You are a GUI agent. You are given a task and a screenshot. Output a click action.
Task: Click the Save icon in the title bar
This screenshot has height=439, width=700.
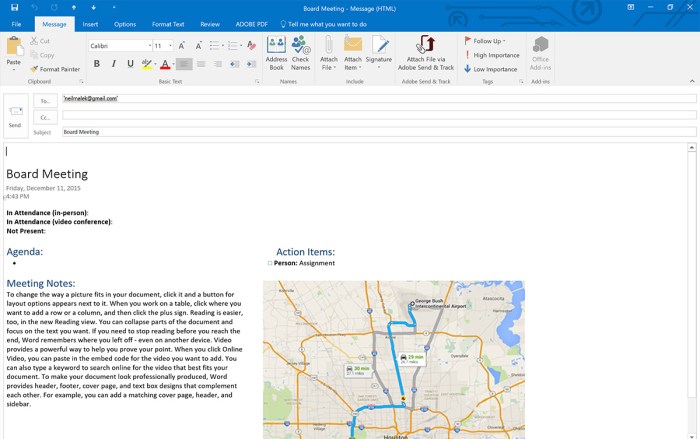tap(14, 7)
